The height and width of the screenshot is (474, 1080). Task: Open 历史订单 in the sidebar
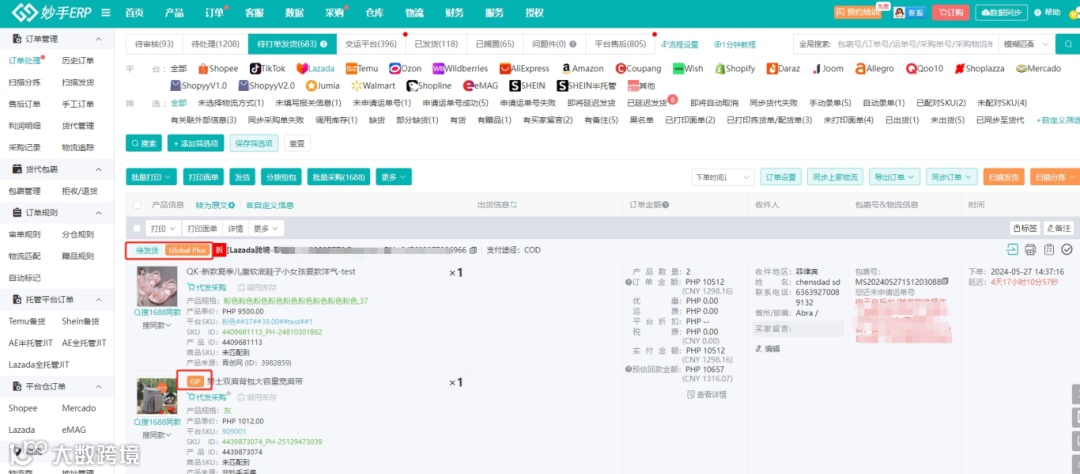pos(78,61)
